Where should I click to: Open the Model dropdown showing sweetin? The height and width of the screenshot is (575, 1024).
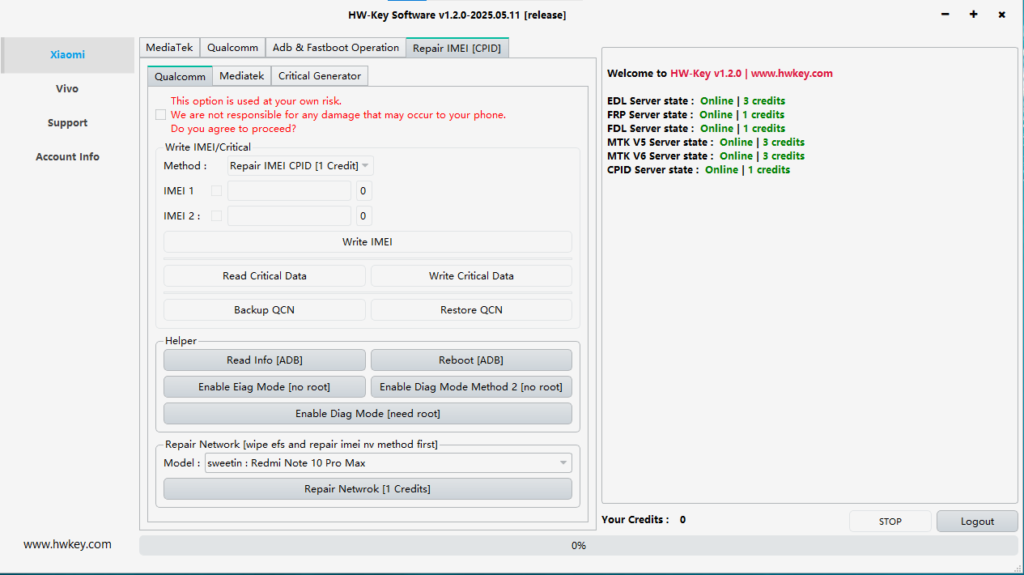click(x=388, y=463)
